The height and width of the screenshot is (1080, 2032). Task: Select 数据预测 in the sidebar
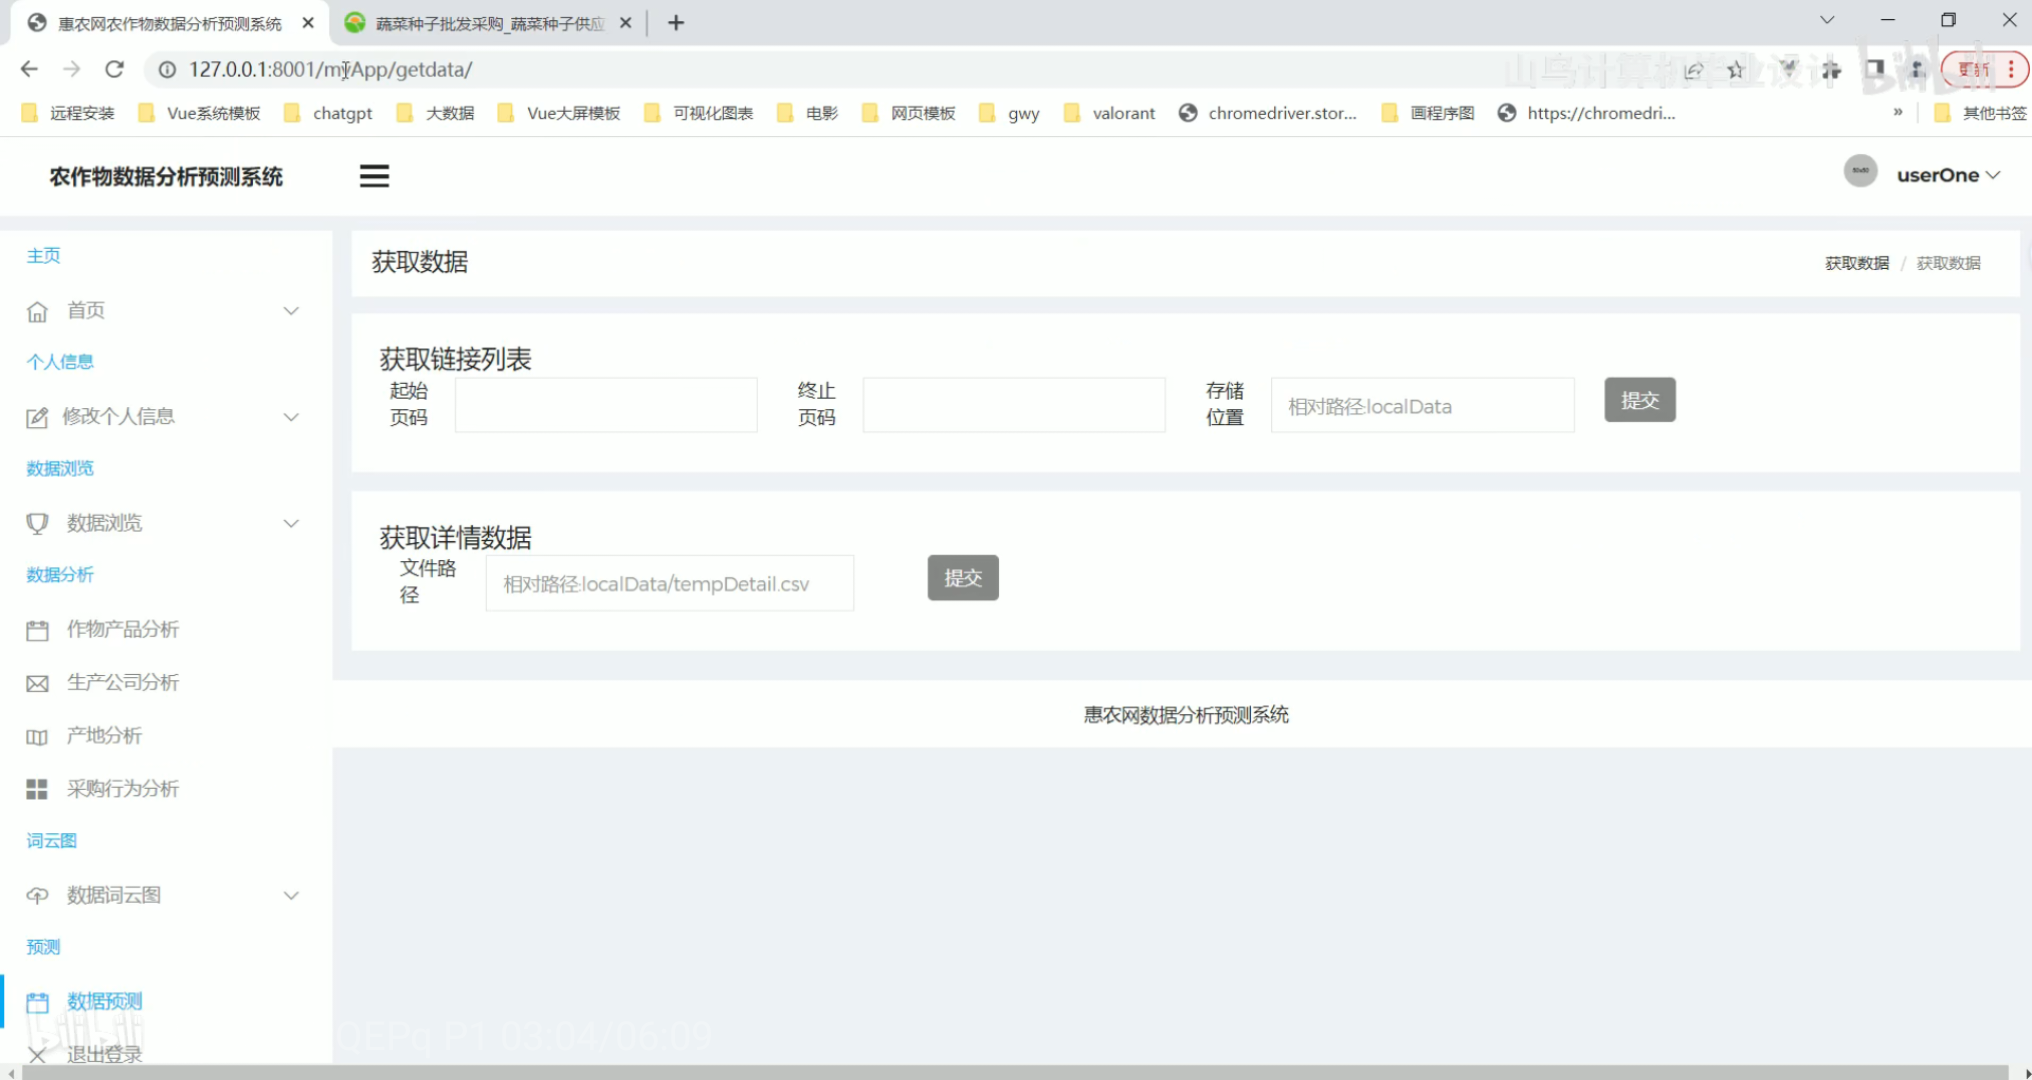point(104,1001)
